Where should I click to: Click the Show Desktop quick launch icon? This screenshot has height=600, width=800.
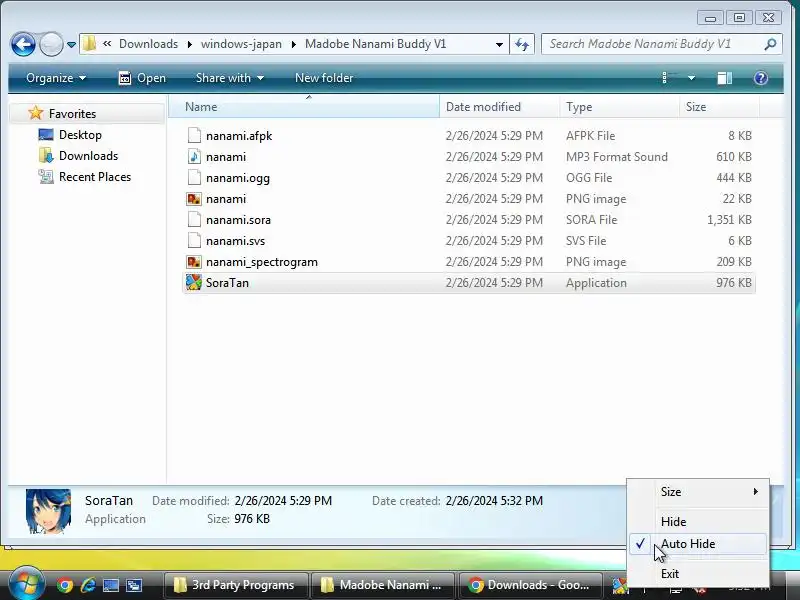coord(111,585)
